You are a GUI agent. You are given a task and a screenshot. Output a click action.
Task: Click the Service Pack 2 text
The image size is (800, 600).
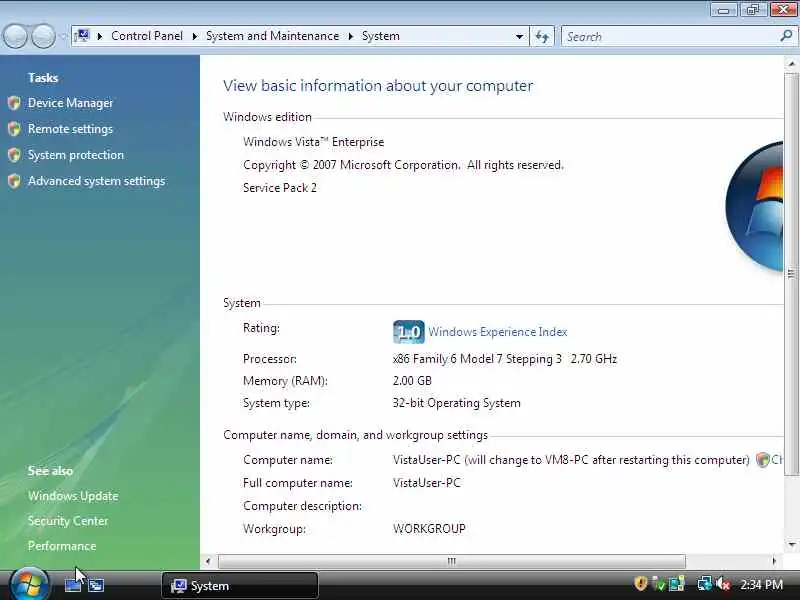(x=280, y=188)
